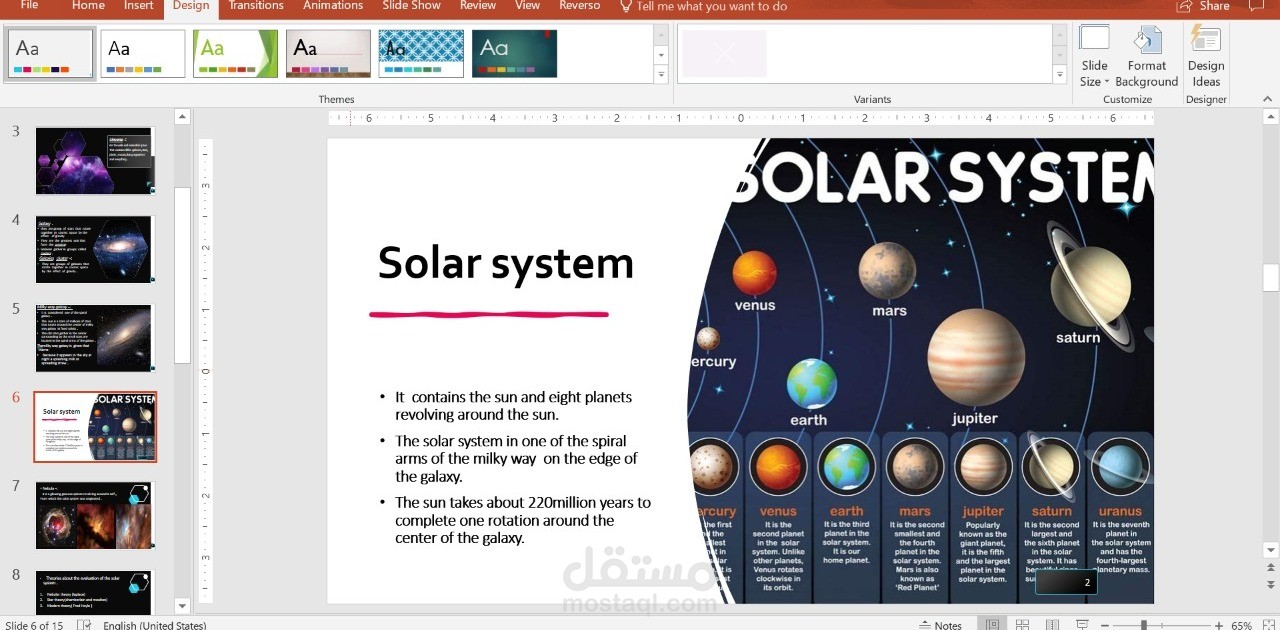Click slide panel scrollbar up arrow
The width and height of the screenshot is (1280, 630).
(182, 117)
